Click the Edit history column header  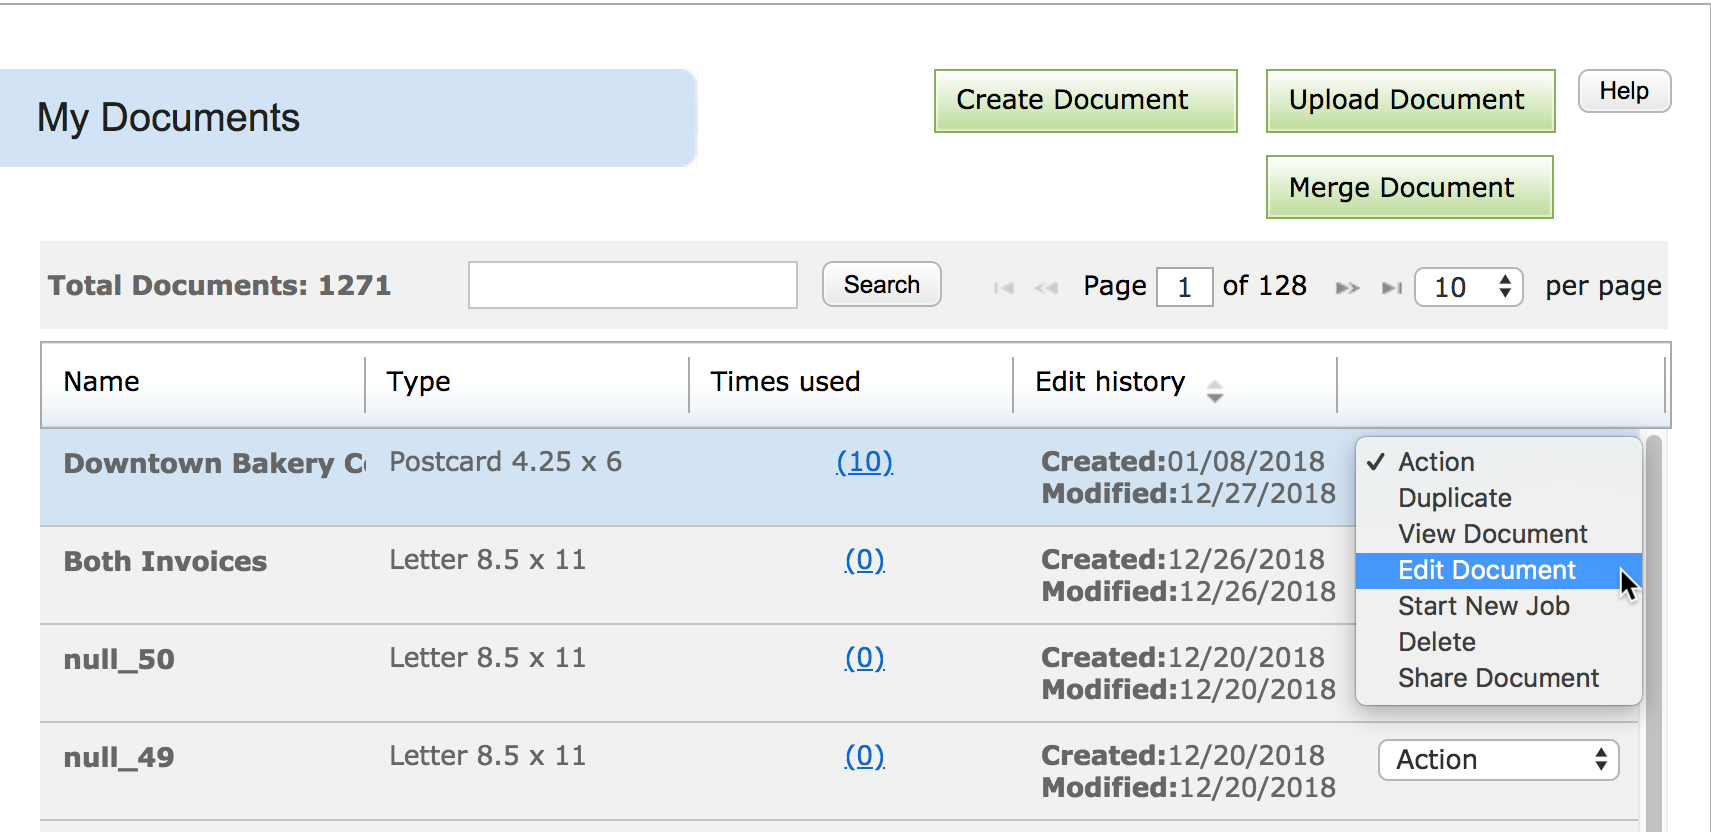click(1110, 382)
